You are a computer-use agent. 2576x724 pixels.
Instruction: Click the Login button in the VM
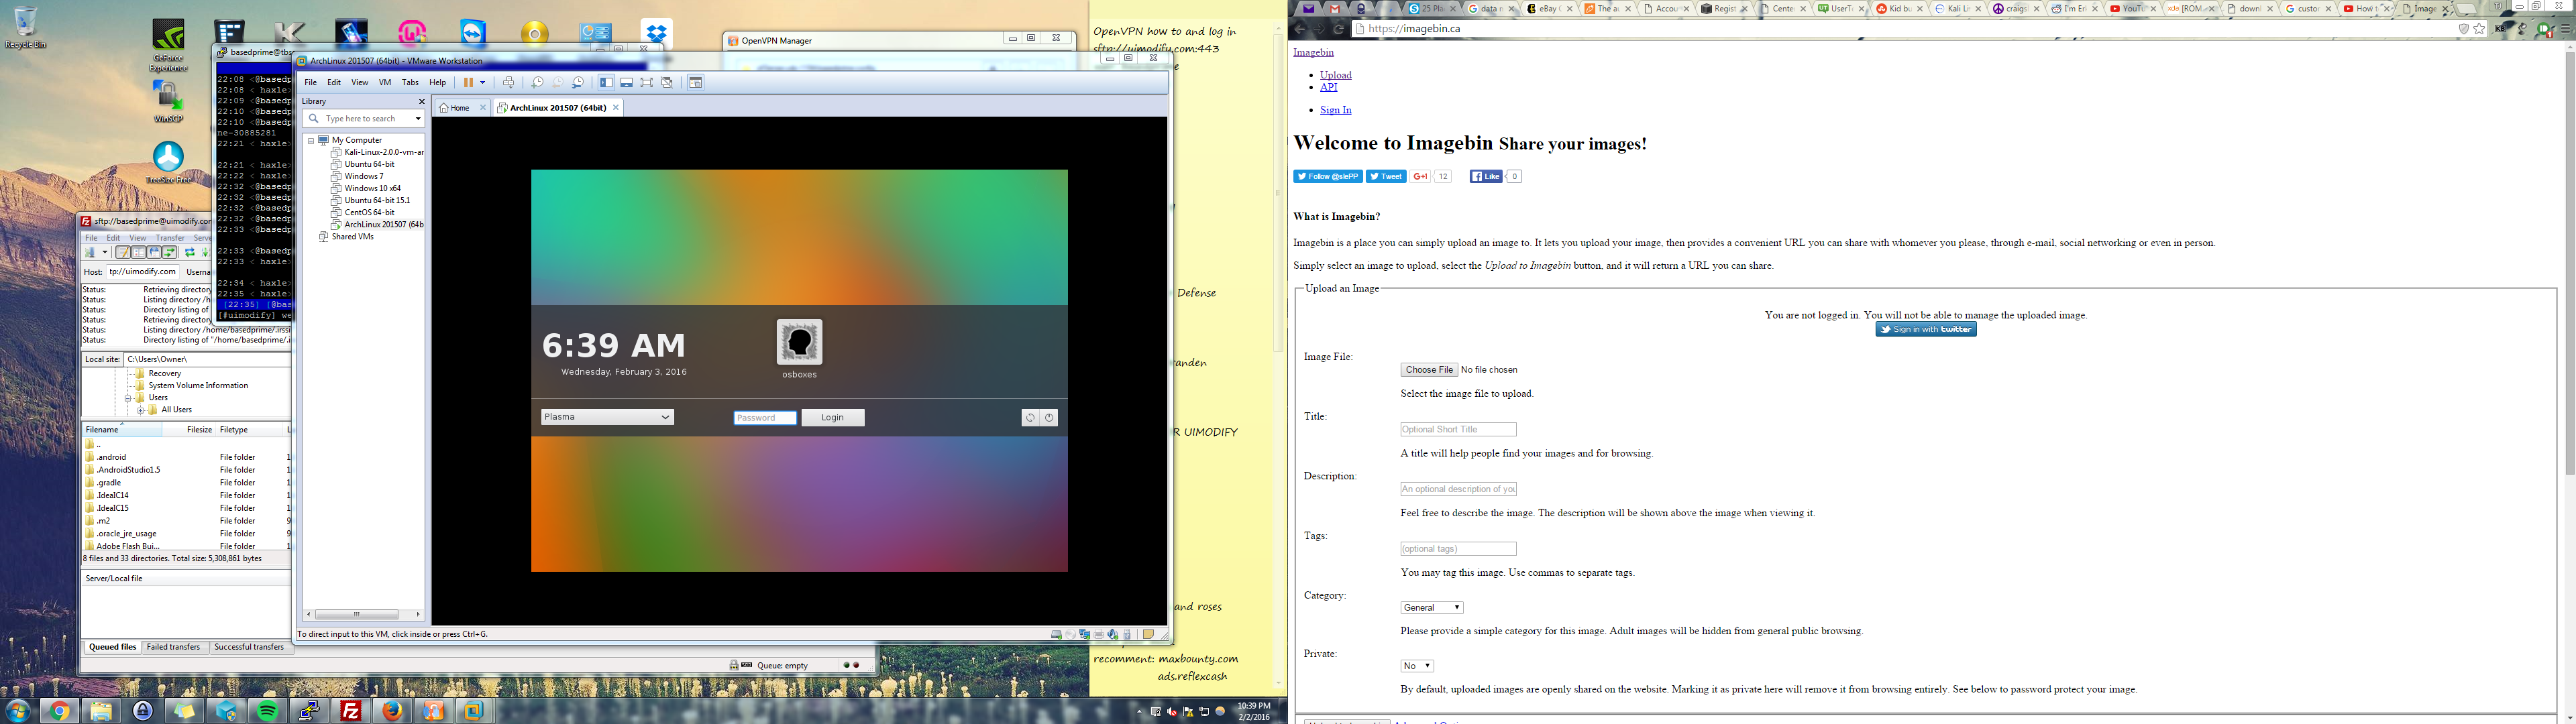coord(833,418)
